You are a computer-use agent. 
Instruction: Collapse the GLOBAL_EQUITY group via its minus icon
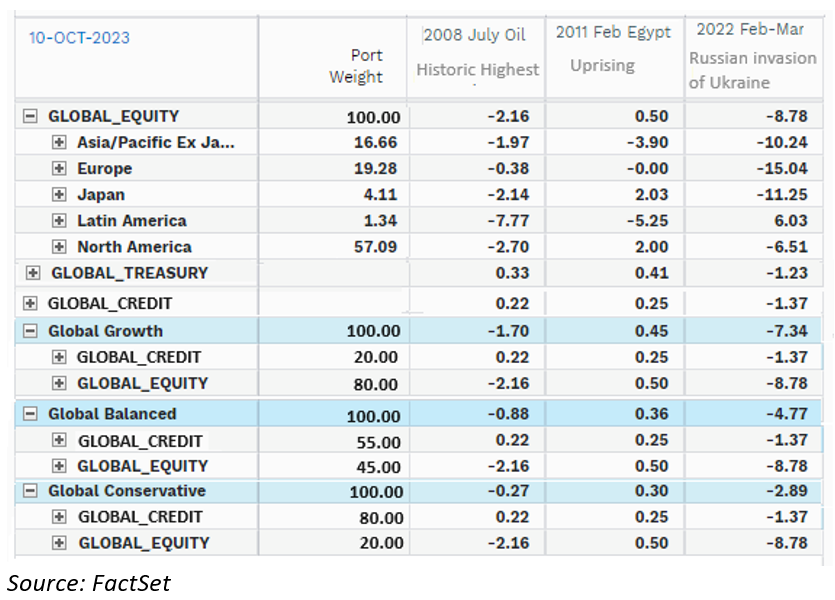(x=28, y=115)
